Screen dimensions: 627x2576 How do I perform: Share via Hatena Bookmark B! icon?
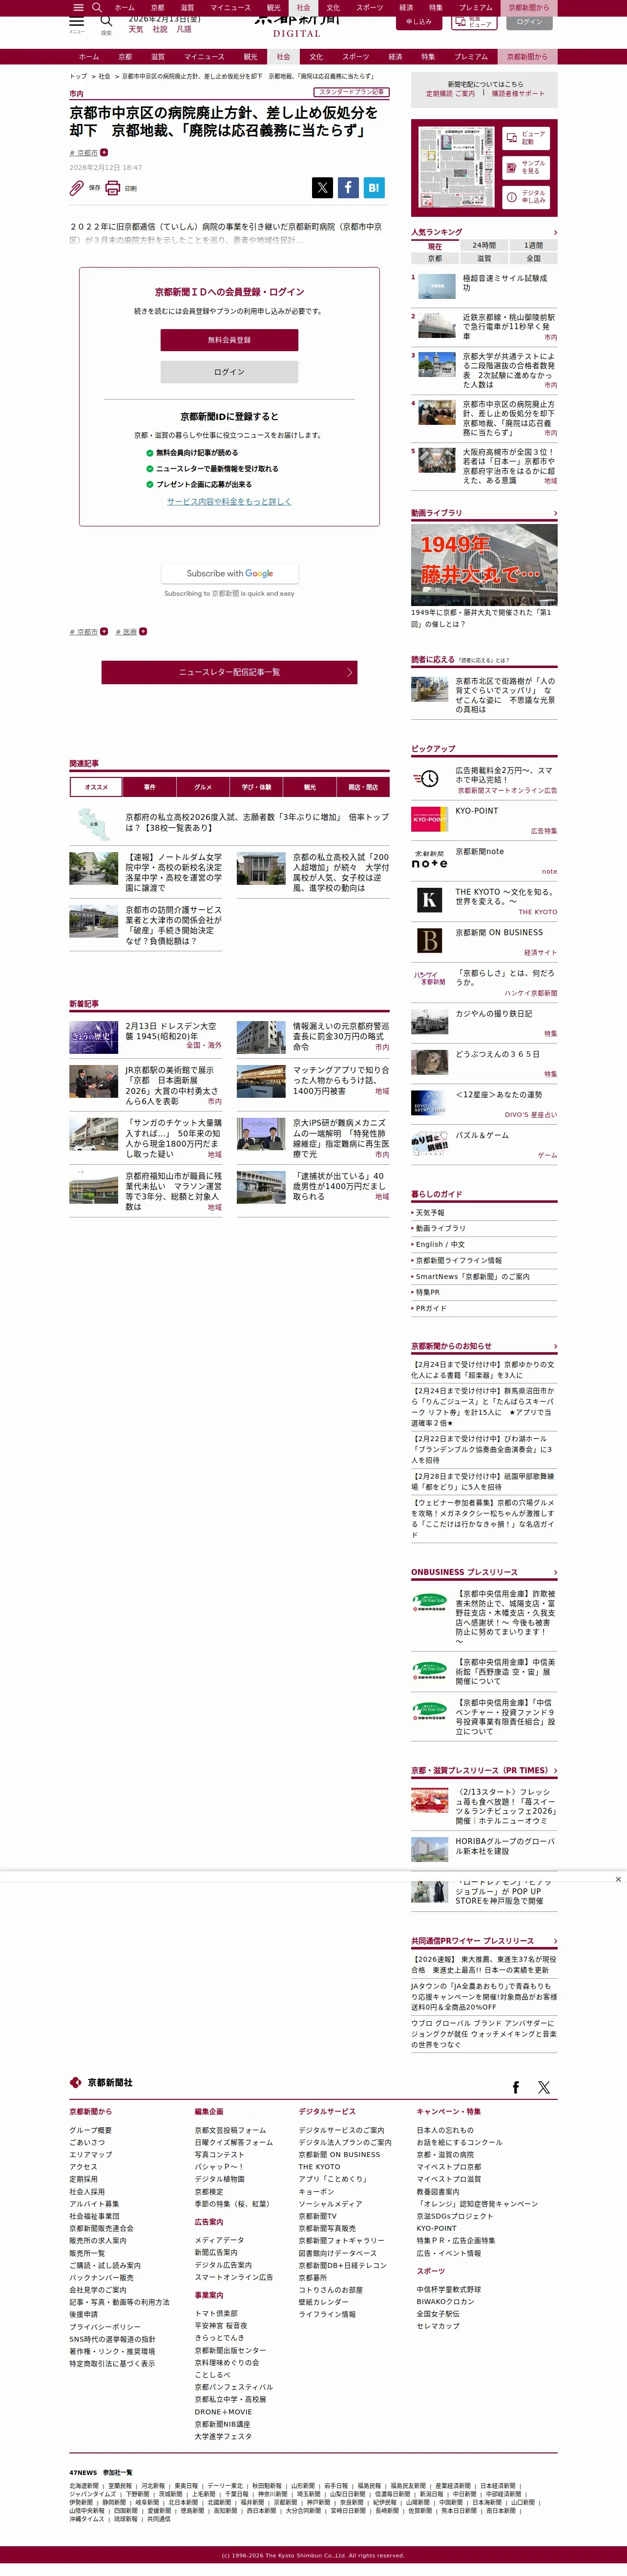(x=373, y=187)
